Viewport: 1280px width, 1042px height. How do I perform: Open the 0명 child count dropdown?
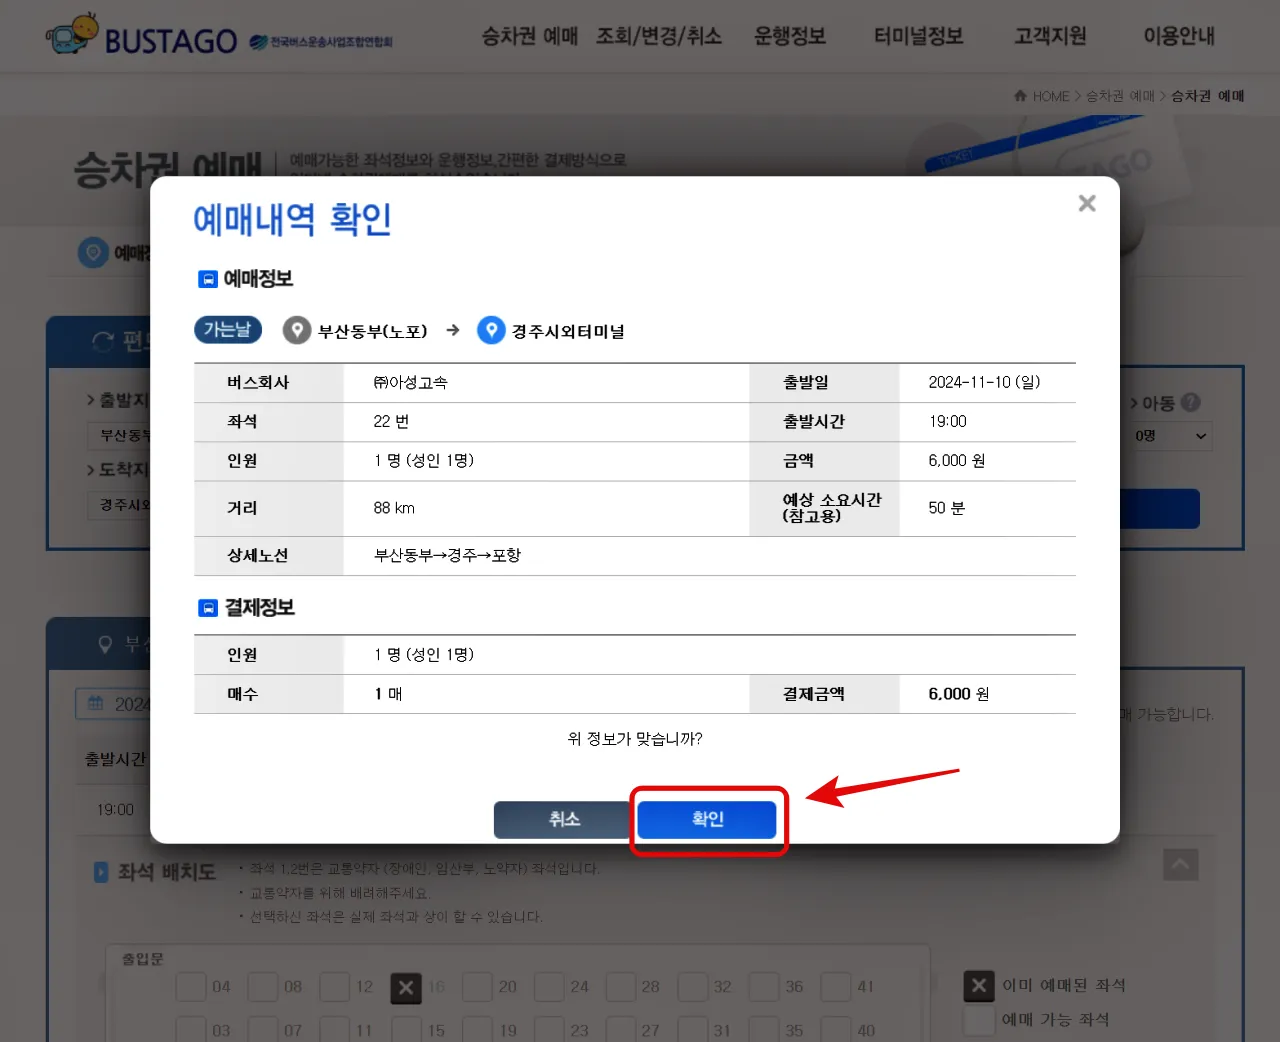click(1173, 435)
